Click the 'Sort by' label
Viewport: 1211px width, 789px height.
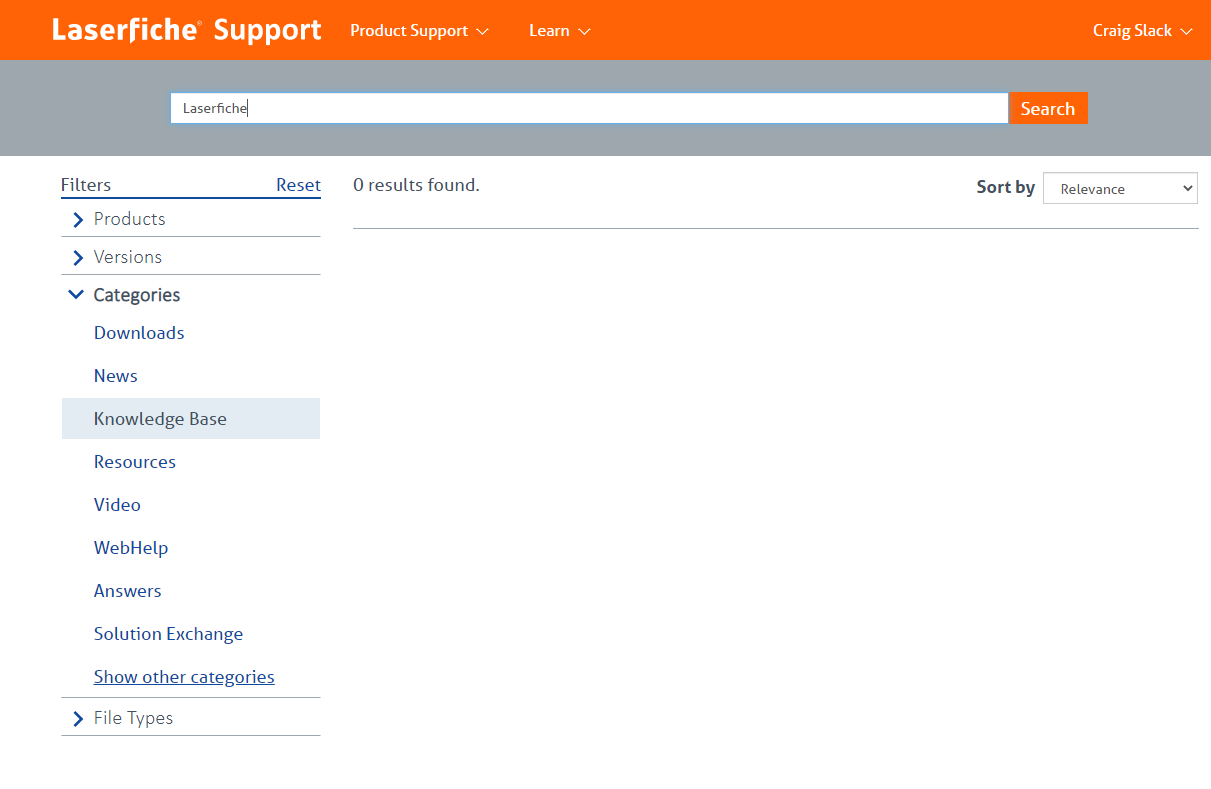(1006, 187)
